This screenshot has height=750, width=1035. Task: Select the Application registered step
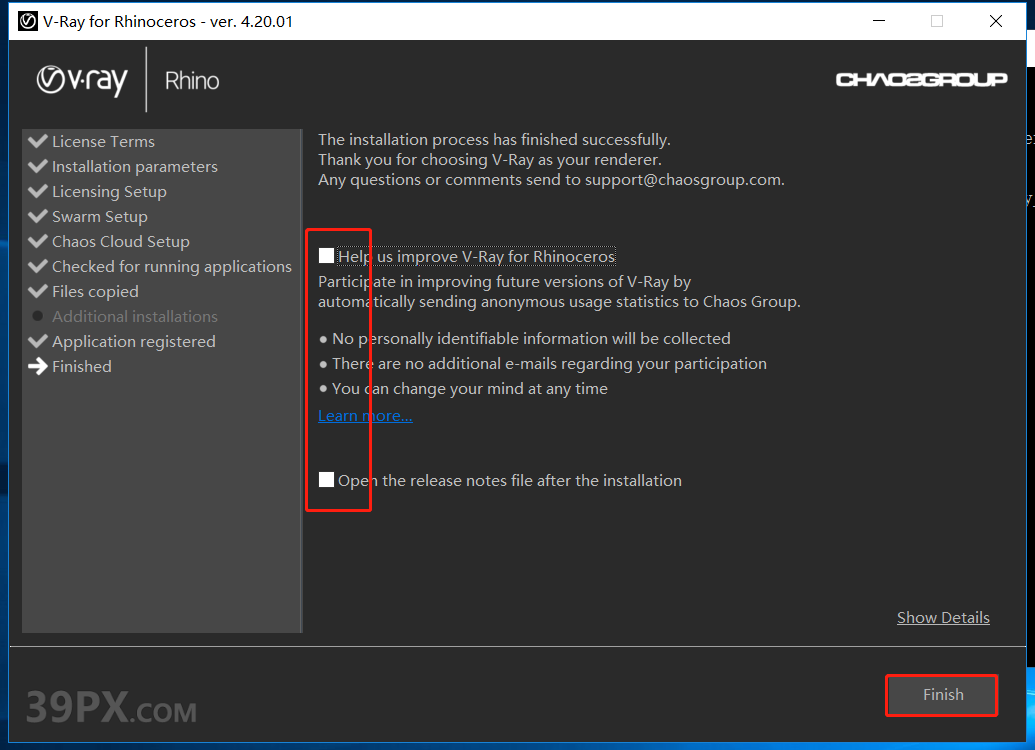pyautogui.click(x=133, y=341)
